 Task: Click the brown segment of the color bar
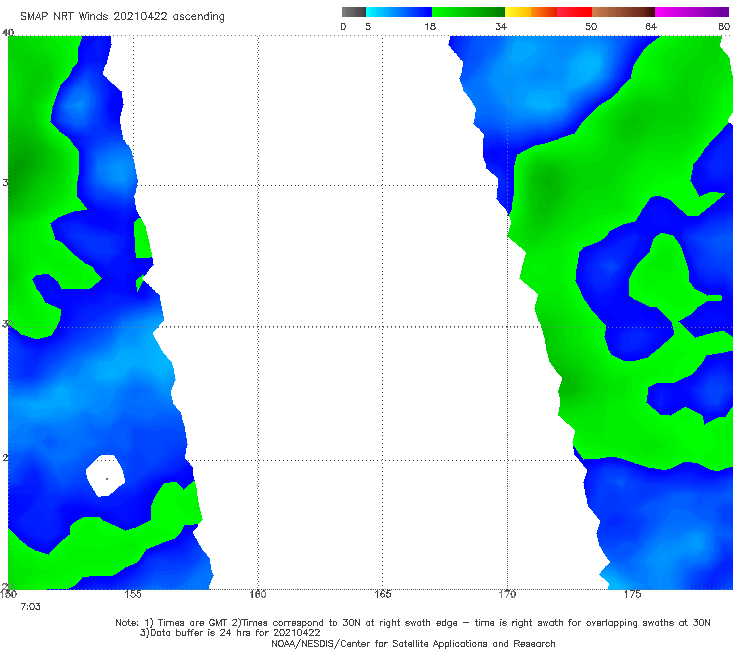pos(623,12)
